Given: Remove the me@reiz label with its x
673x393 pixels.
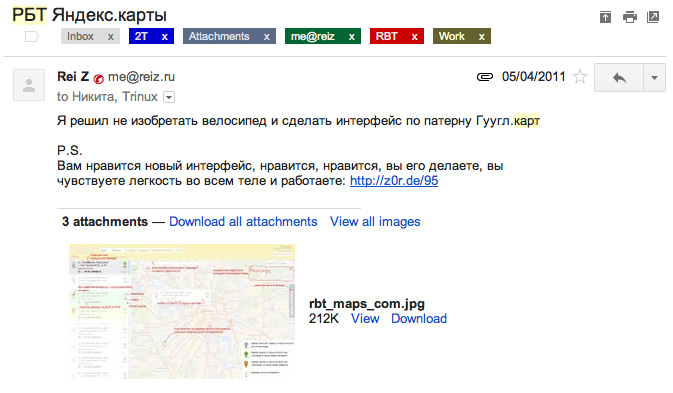Looking at the screenshot, I should [x=352, y=36].
